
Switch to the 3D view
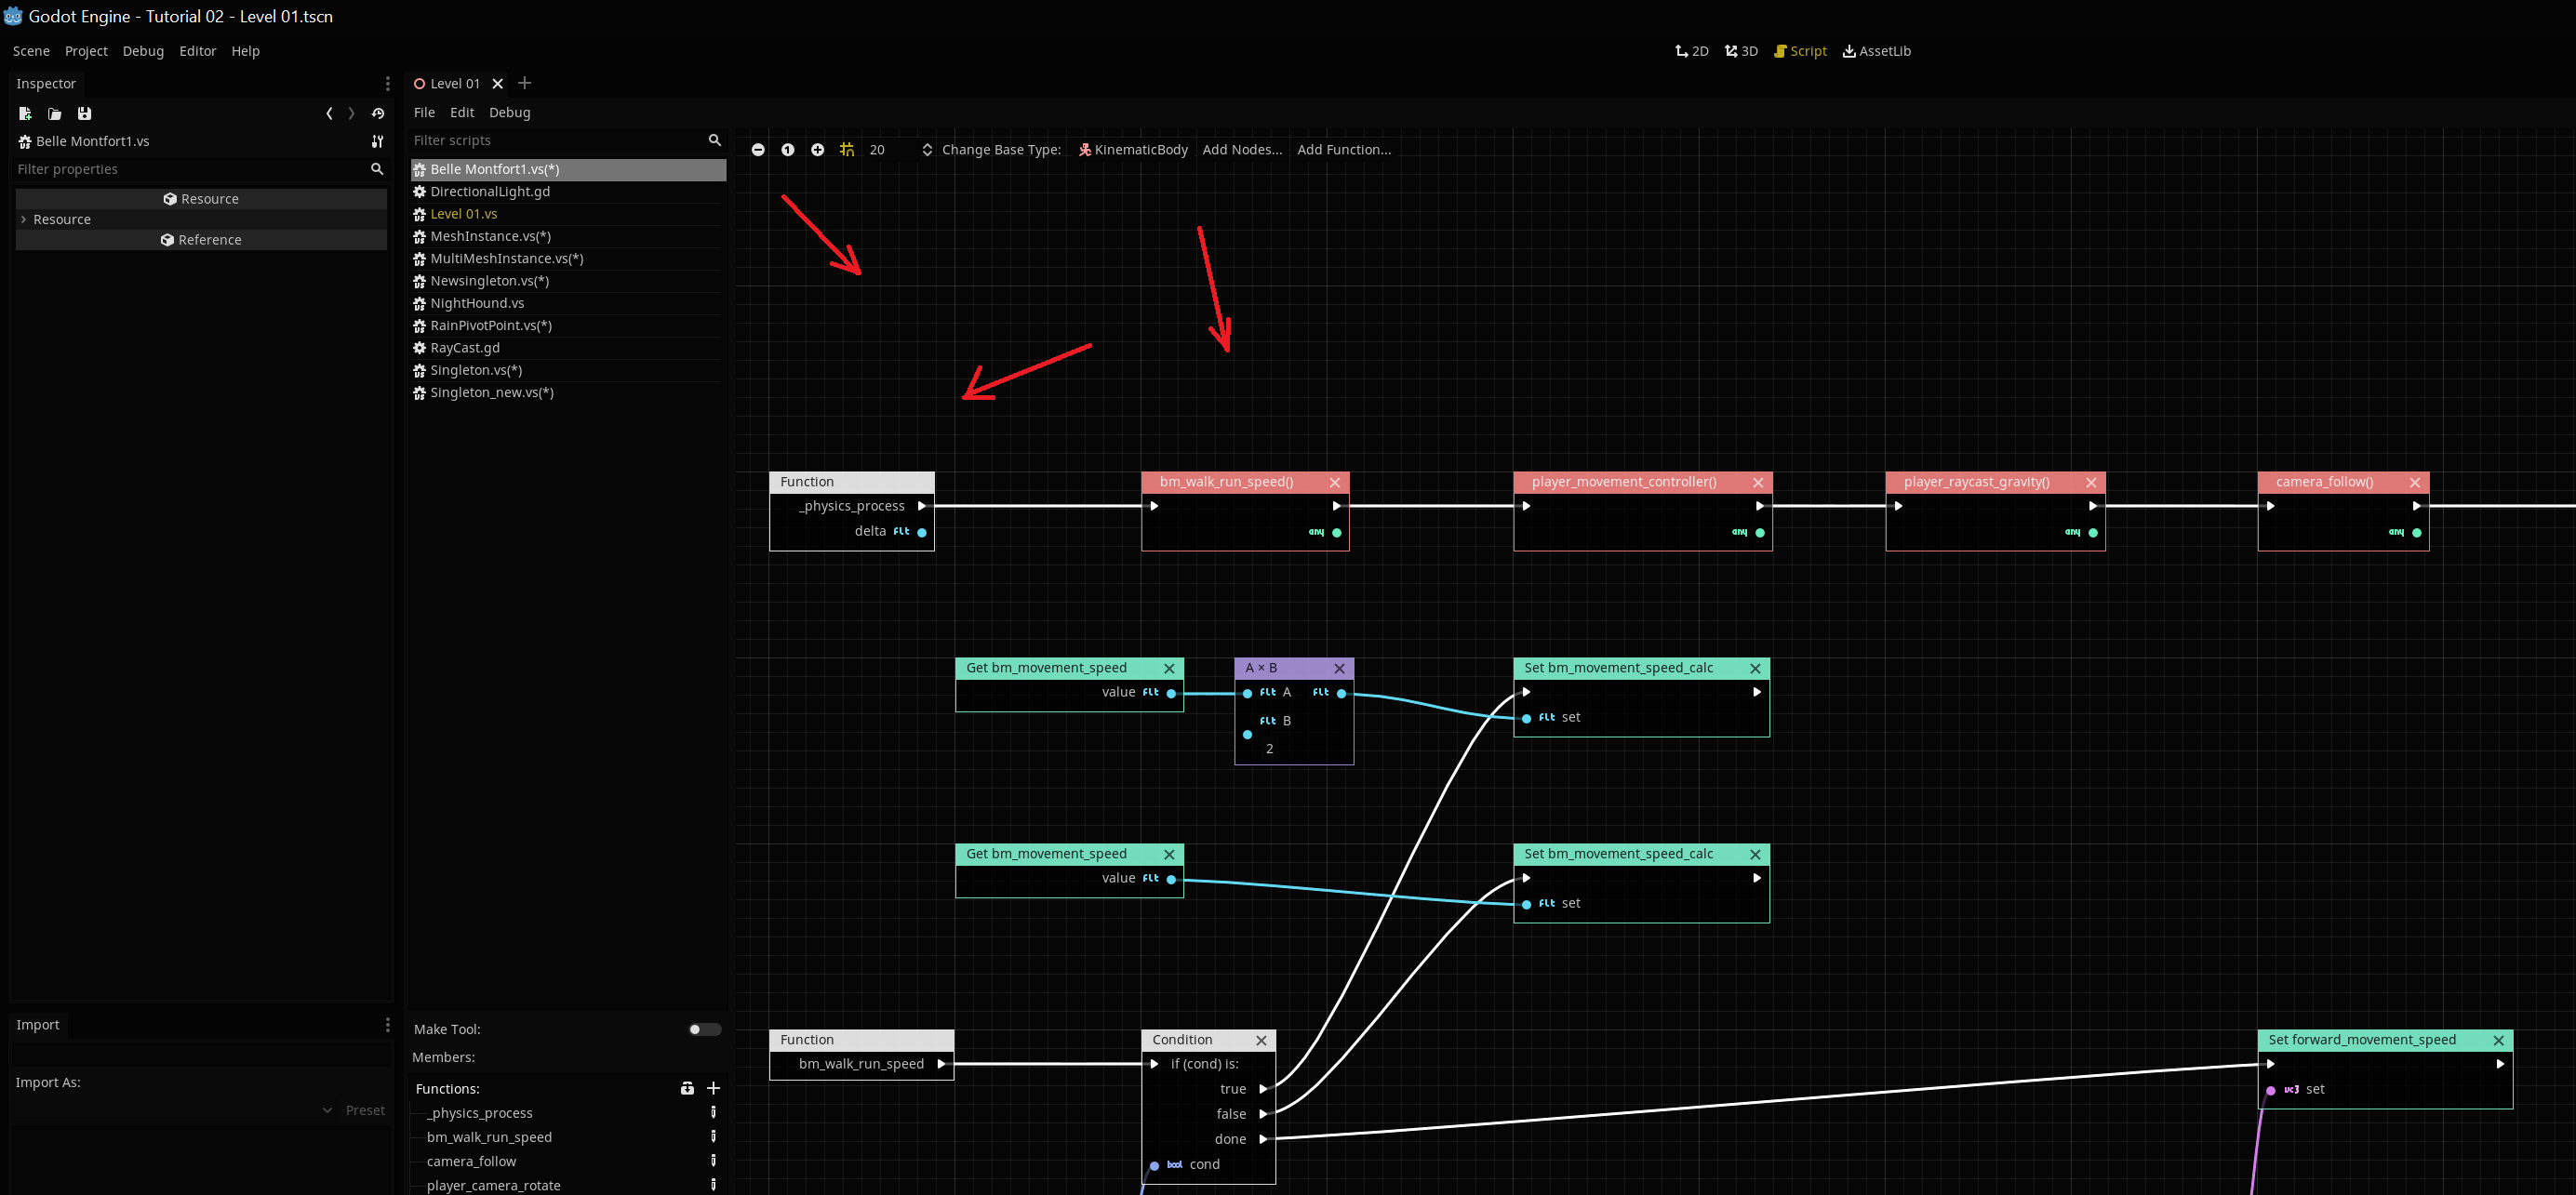[1740, 50]
